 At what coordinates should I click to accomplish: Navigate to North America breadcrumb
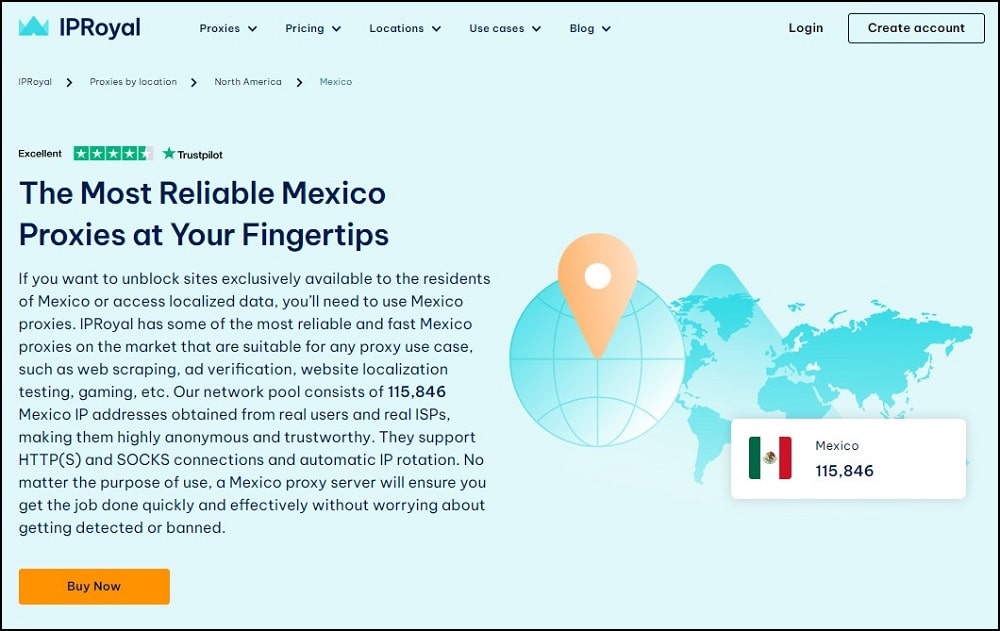[x=247, y=82]
